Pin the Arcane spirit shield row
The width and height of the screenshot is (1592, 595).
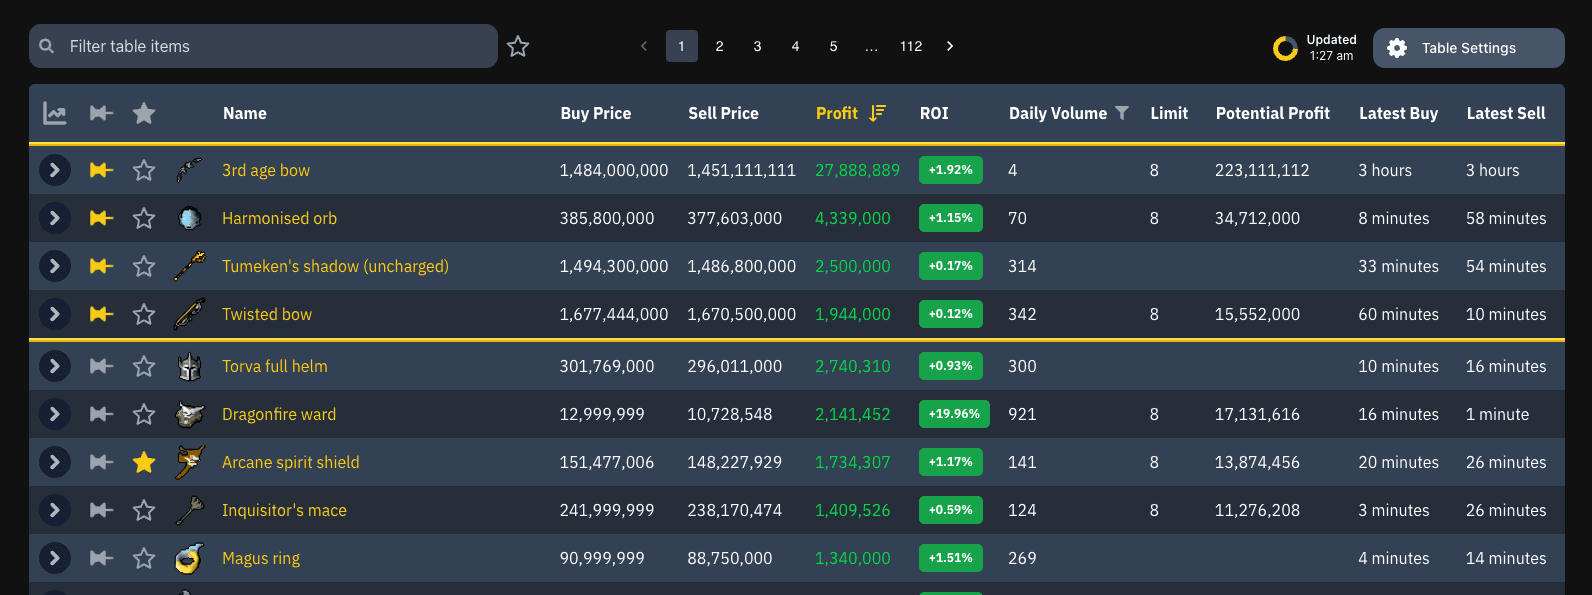(101, 462)
